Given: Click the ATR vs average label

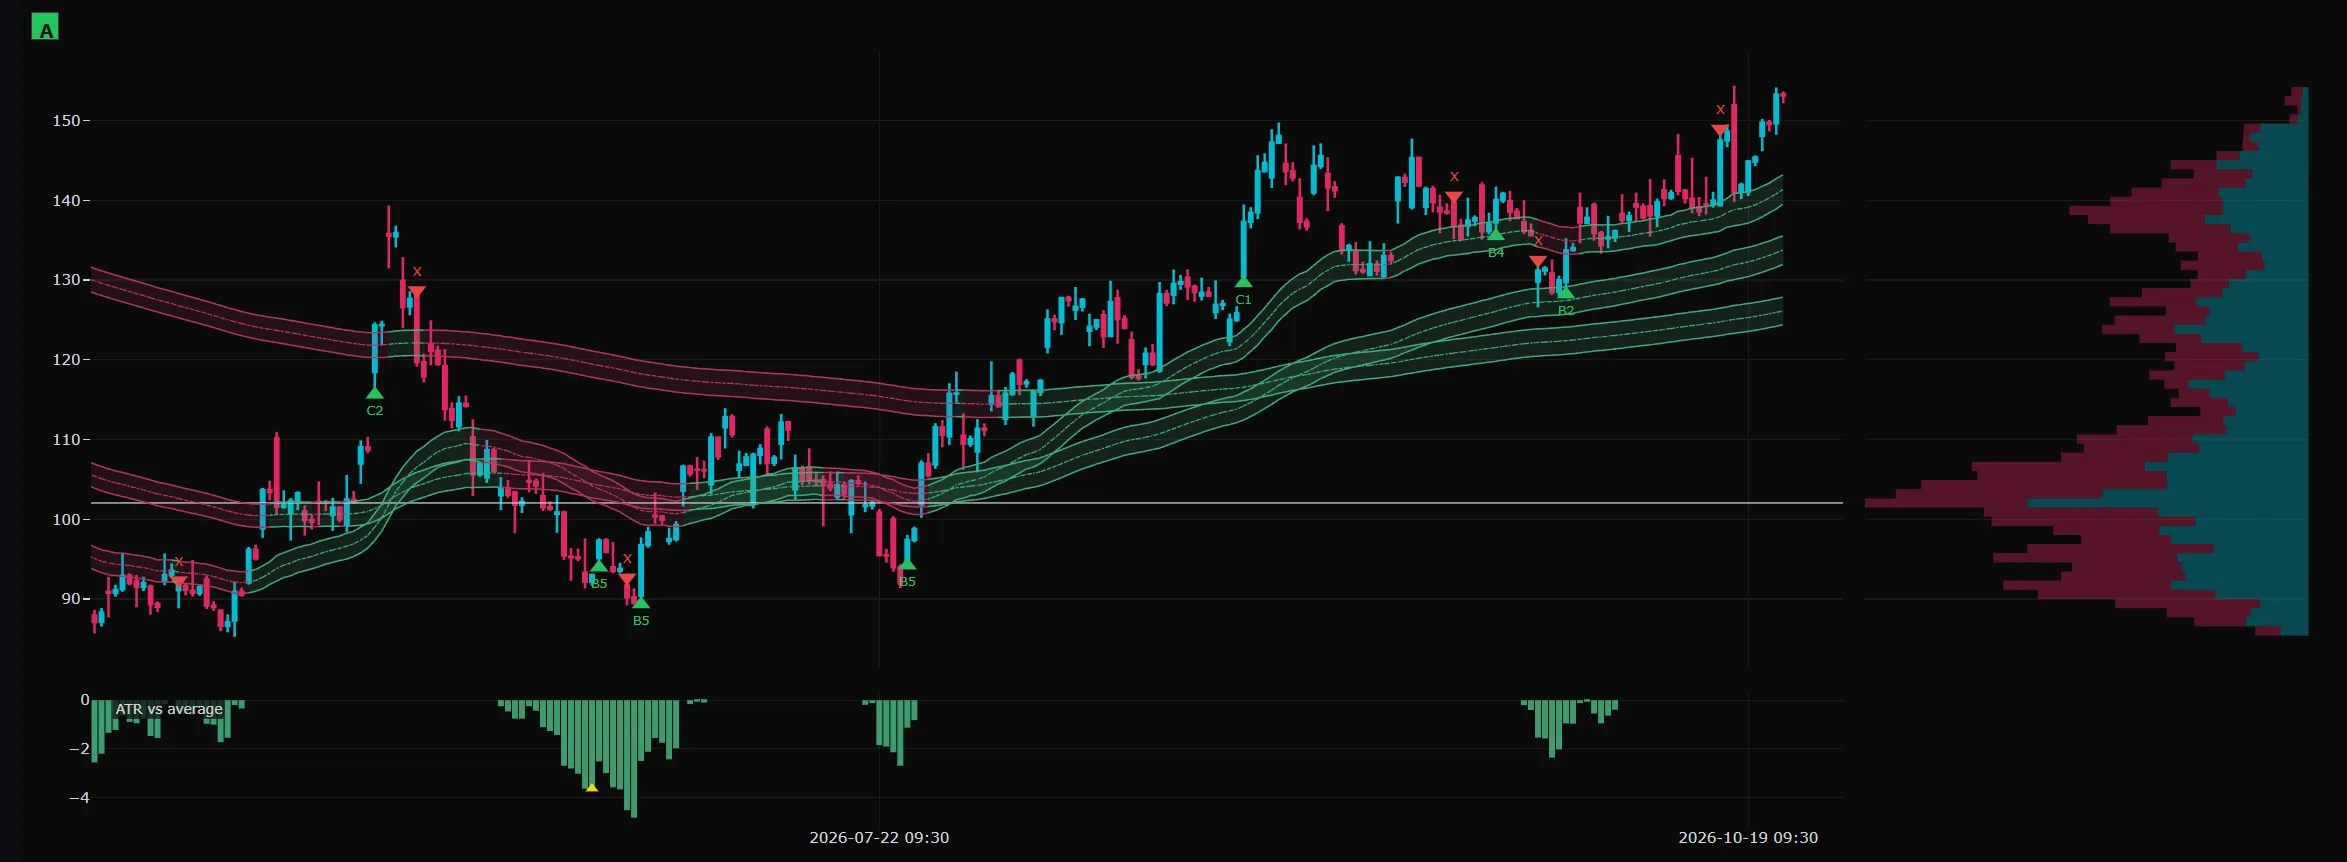Looking at the screenshot, I should [x=169, y=709].
